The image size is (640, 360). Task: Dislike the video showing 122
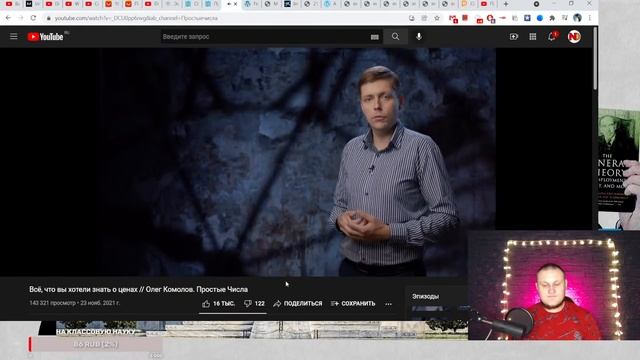(x=254, y=304)
